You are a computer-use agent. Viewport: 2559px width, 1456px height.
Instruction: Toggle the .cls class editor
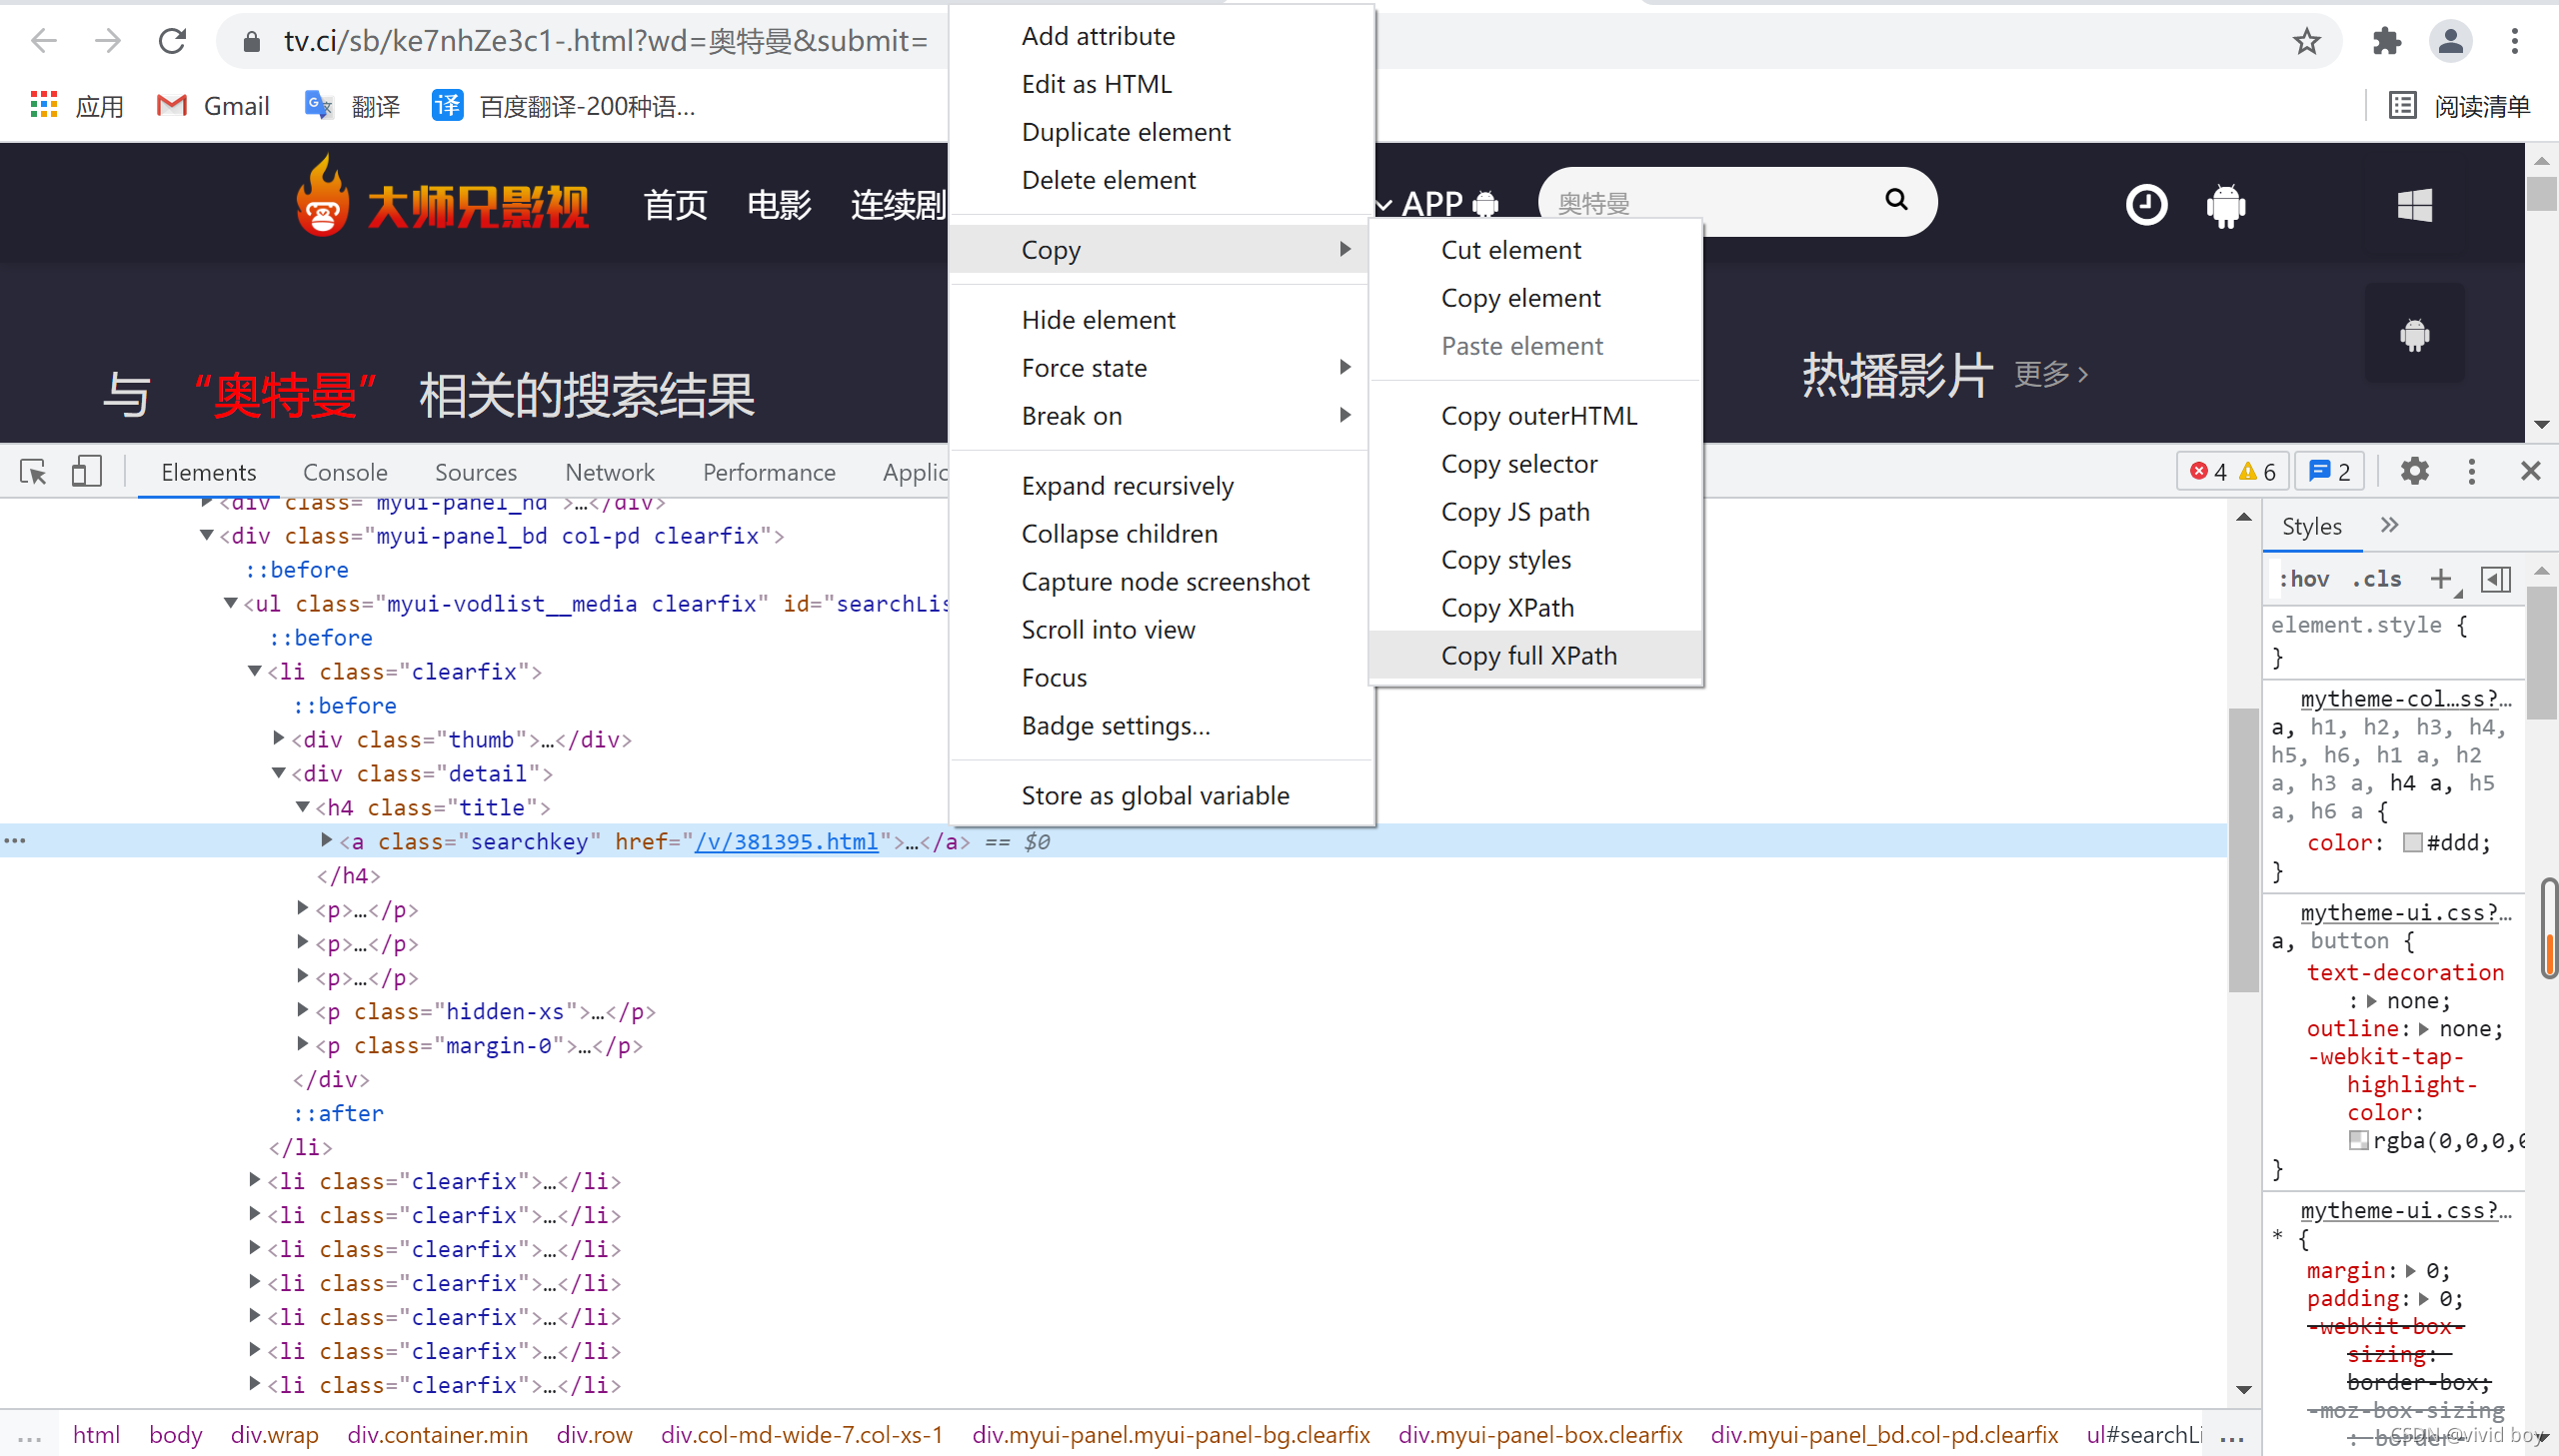pos(2376,579)
